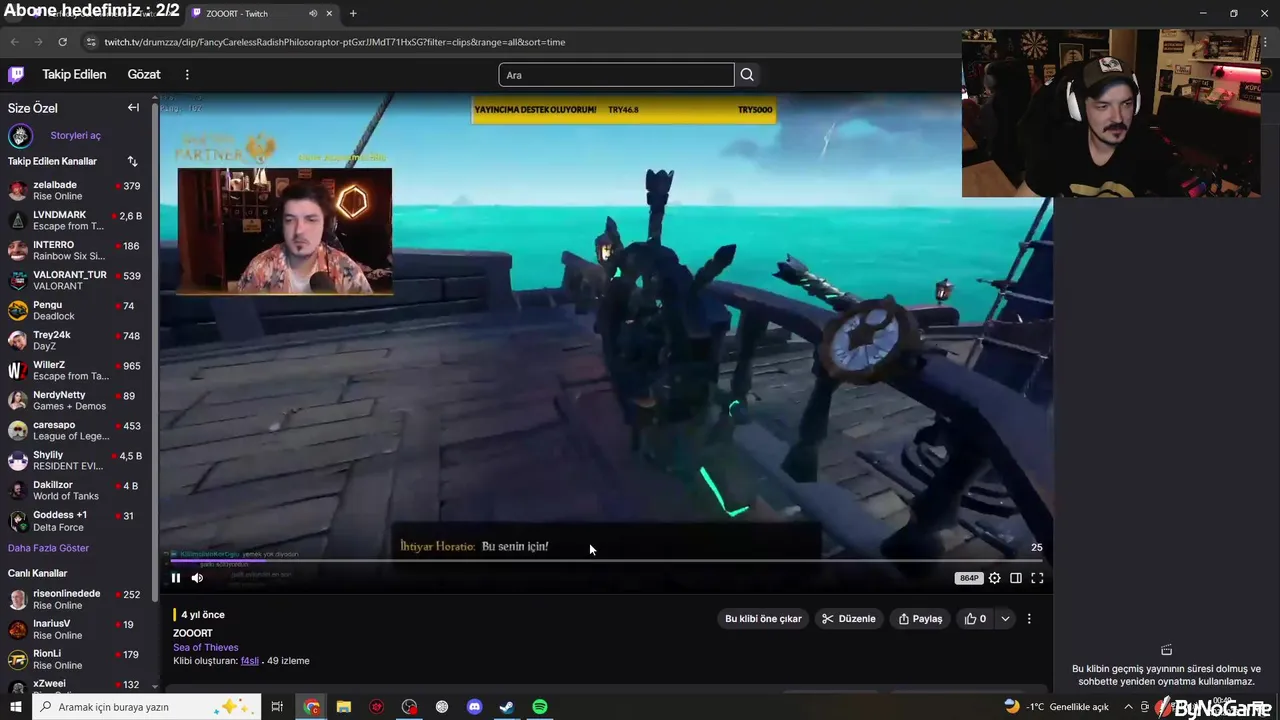Open Sea of Thieves game link
This screenshot has width=1280, height=720.
click(x=205, y=647)
